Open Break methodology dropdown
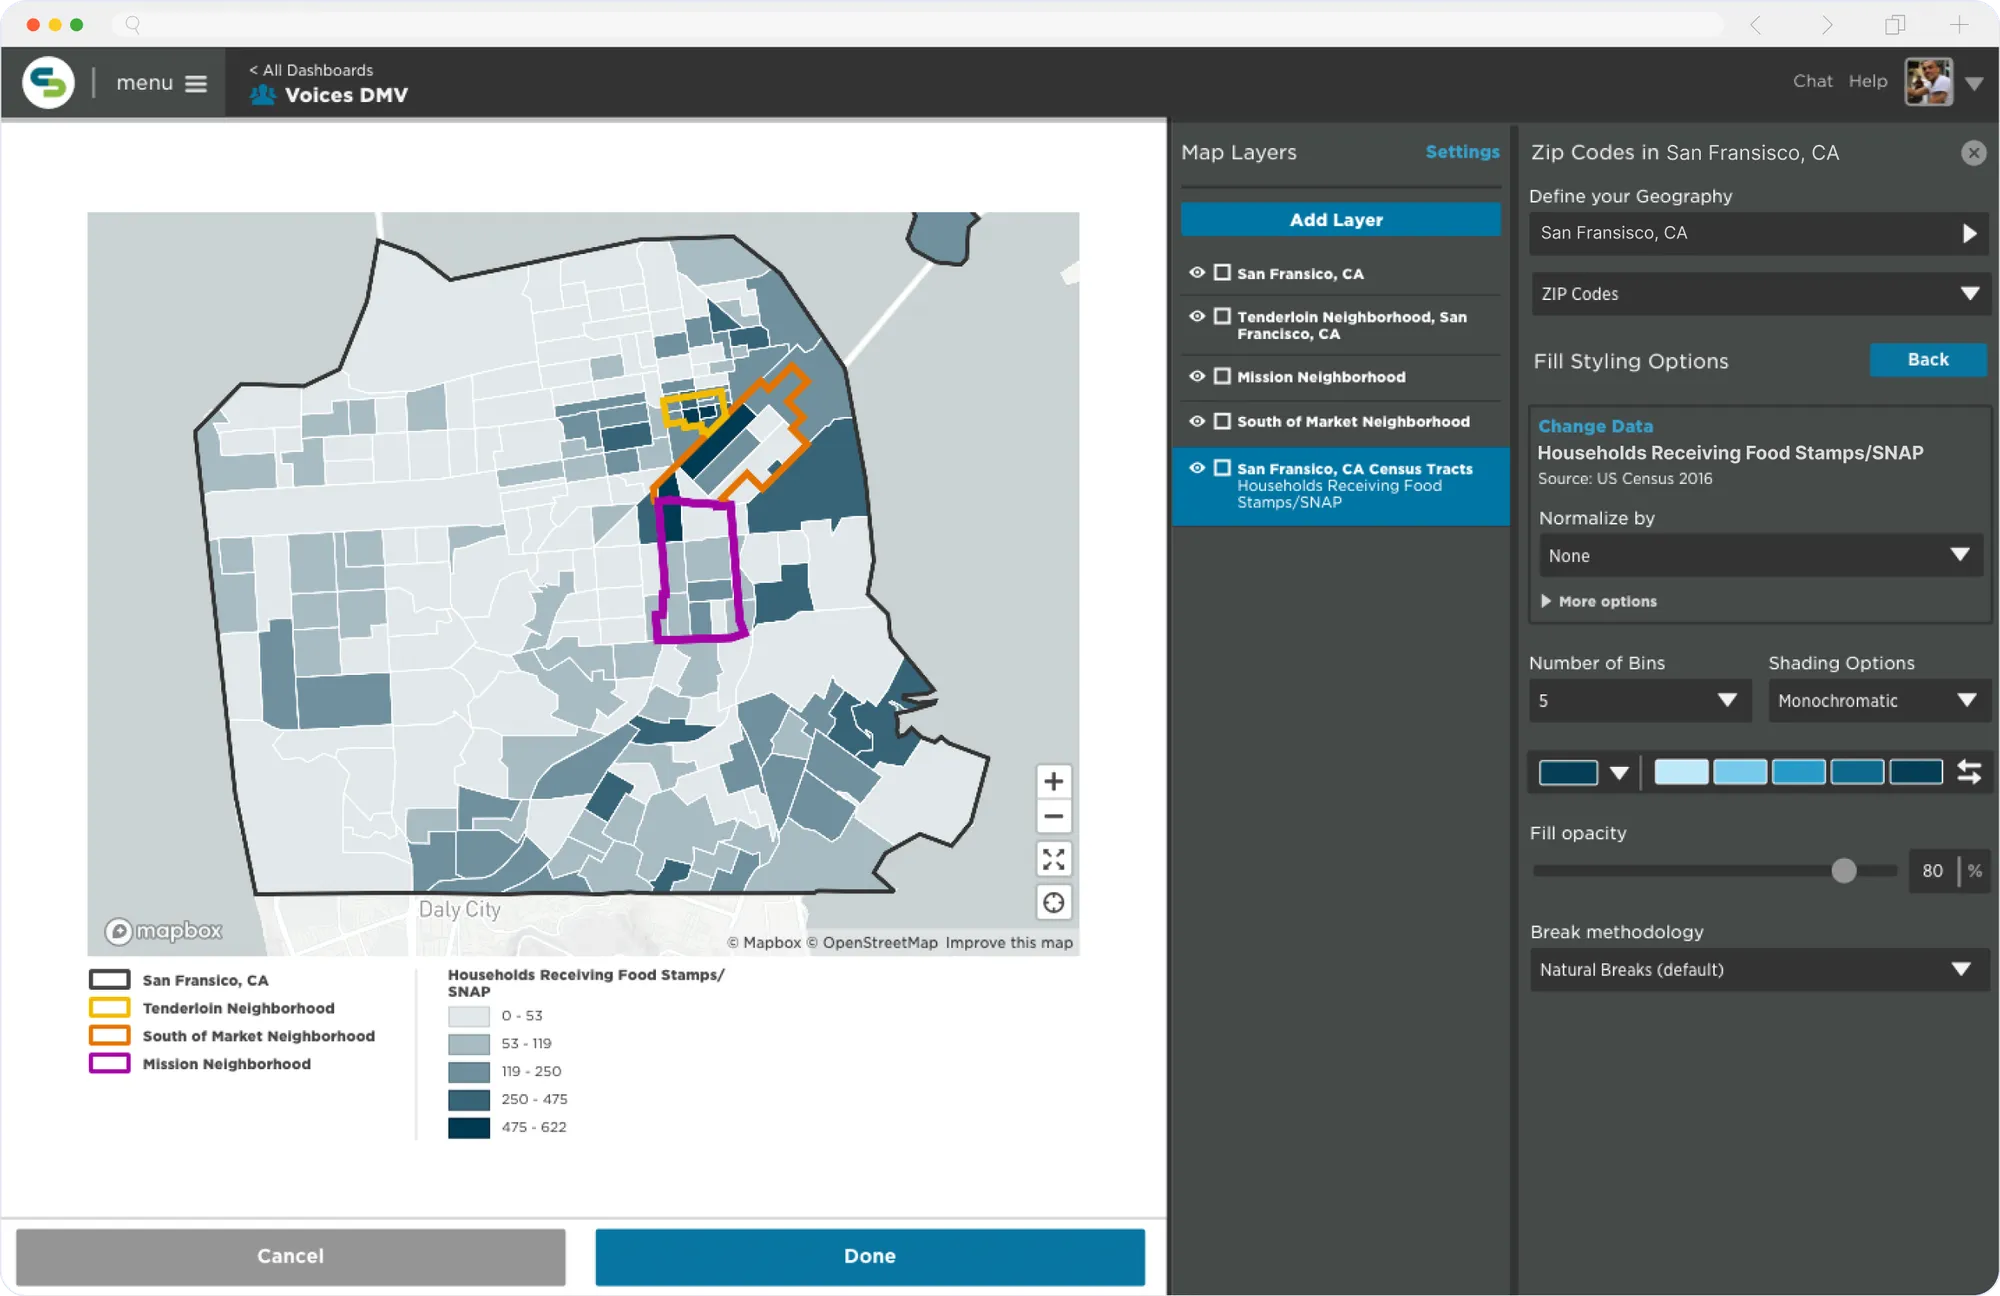 coord(1758,969)
